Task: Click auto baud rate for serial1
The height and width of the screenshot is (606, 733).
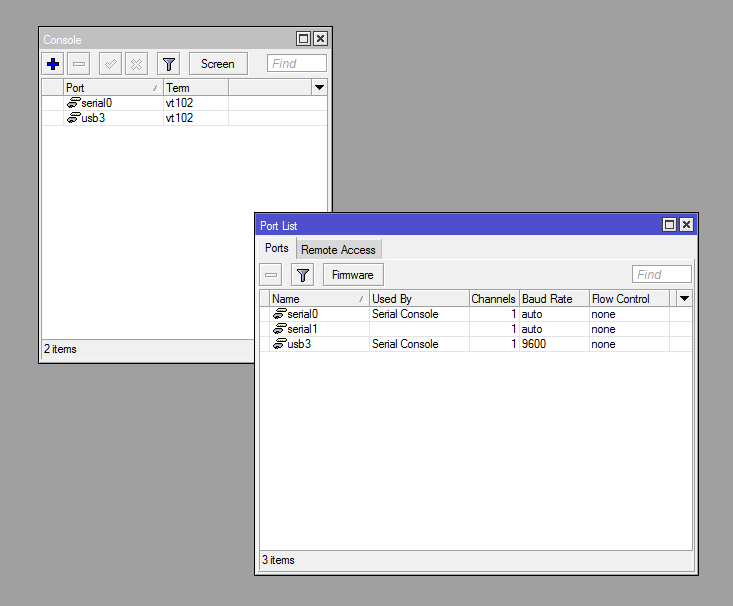Action: 532,329
